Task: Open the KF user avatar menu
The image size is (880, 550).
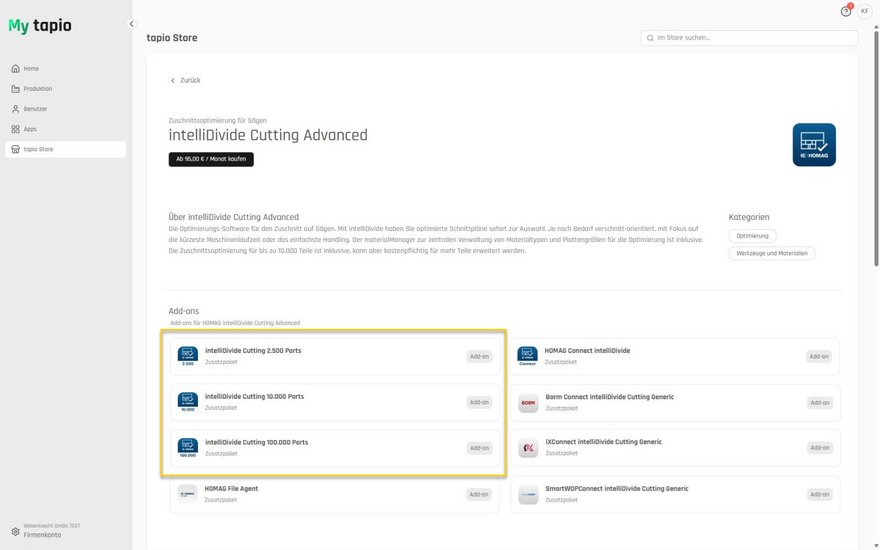Action: tap(864, 11)
